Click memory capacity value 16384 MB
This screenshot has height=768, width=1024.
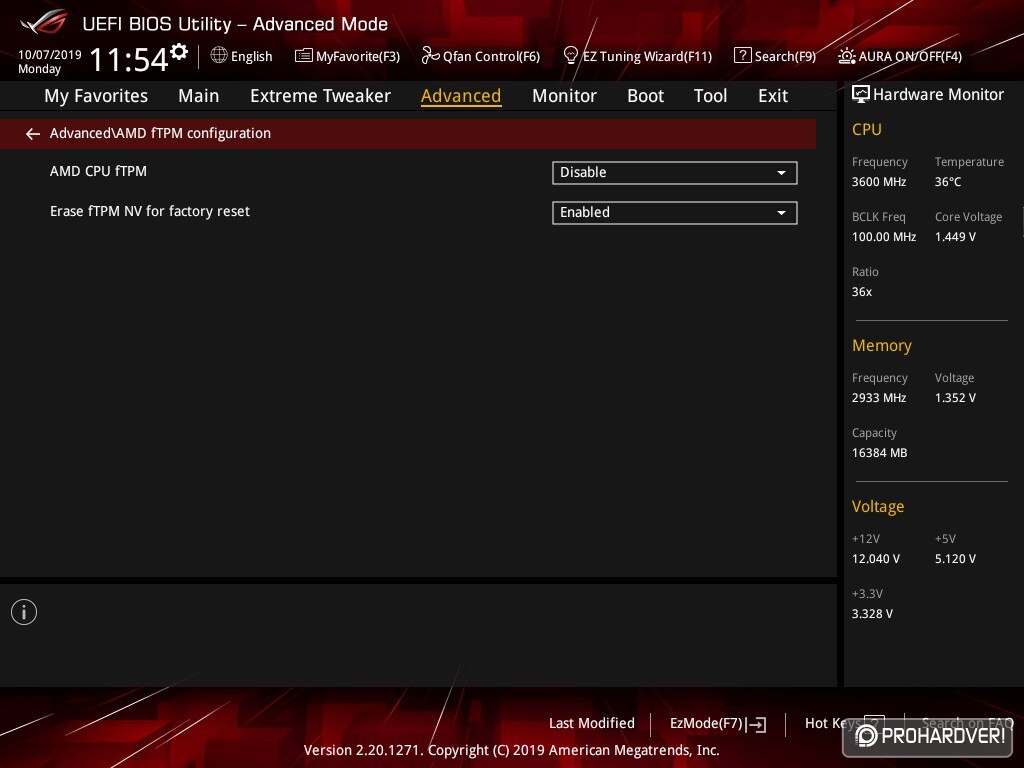pyautogui.click(x=879, y=453)
